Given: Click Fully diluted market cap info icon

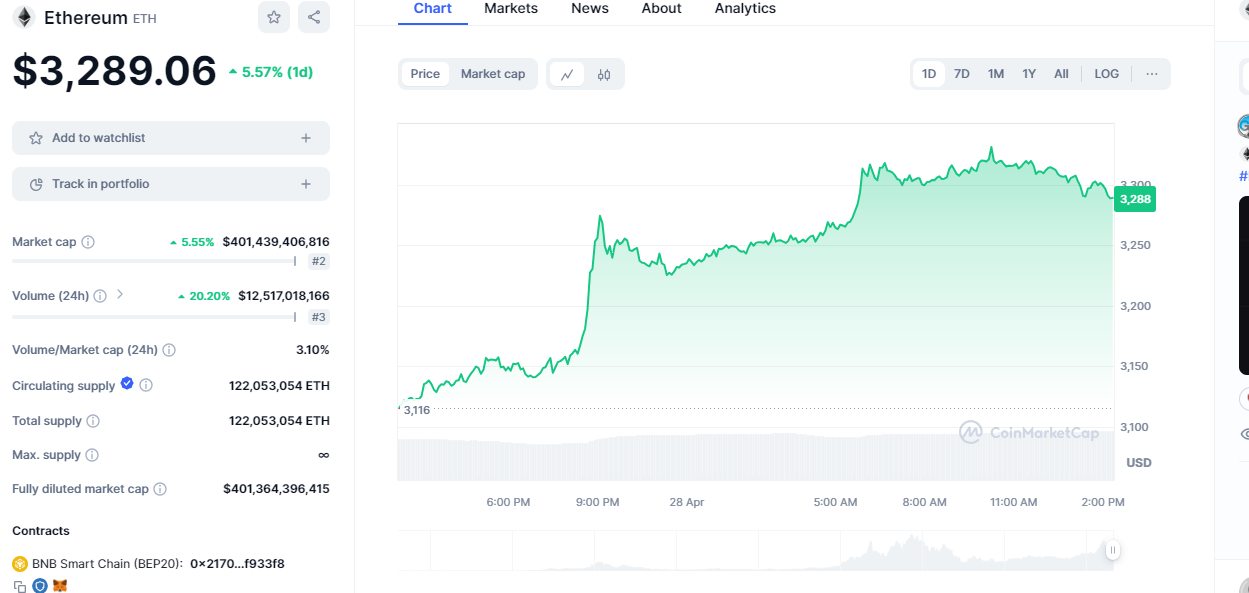Looking at the screenshot, I should [x=160, y=489].
